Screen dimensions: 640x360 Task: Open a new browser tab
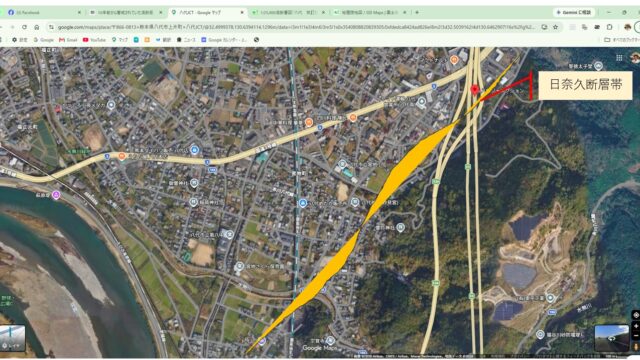click(x=417, y=13)
